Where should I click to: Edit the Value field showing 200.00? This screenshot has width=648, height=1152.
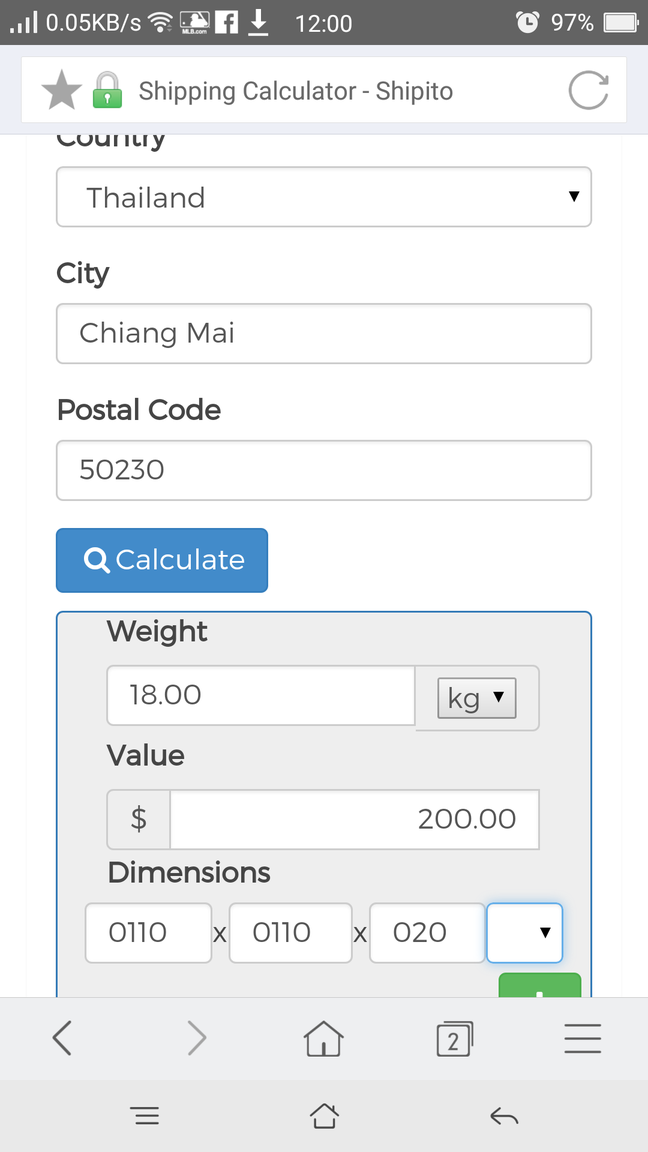tap(355, 819)
